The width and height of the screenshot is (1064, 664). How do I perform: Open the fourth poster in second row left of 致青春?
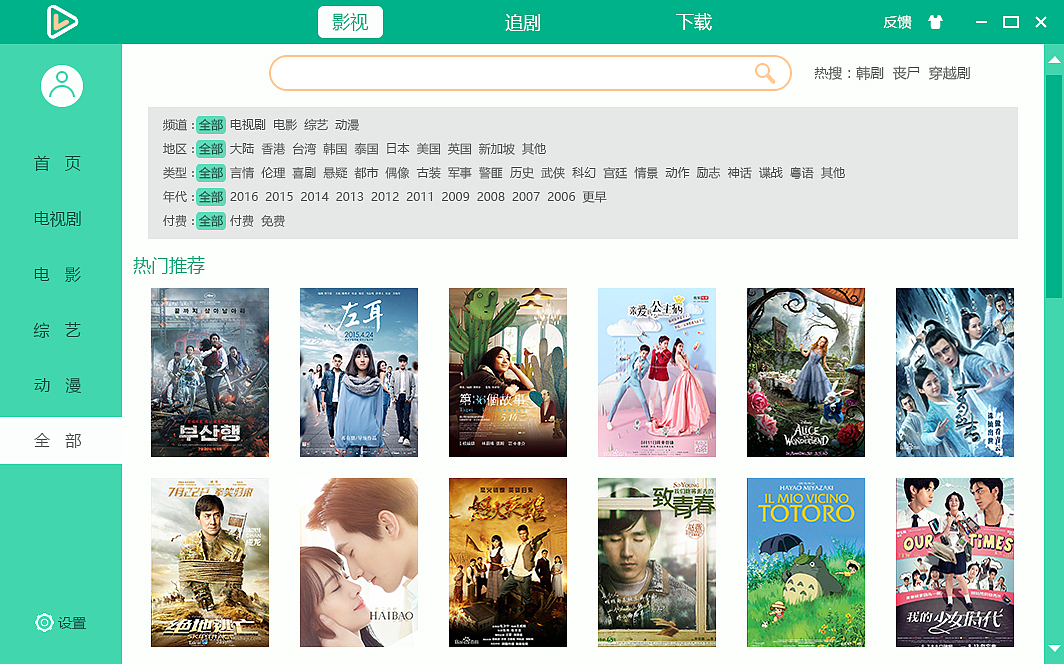pos(508,562)
